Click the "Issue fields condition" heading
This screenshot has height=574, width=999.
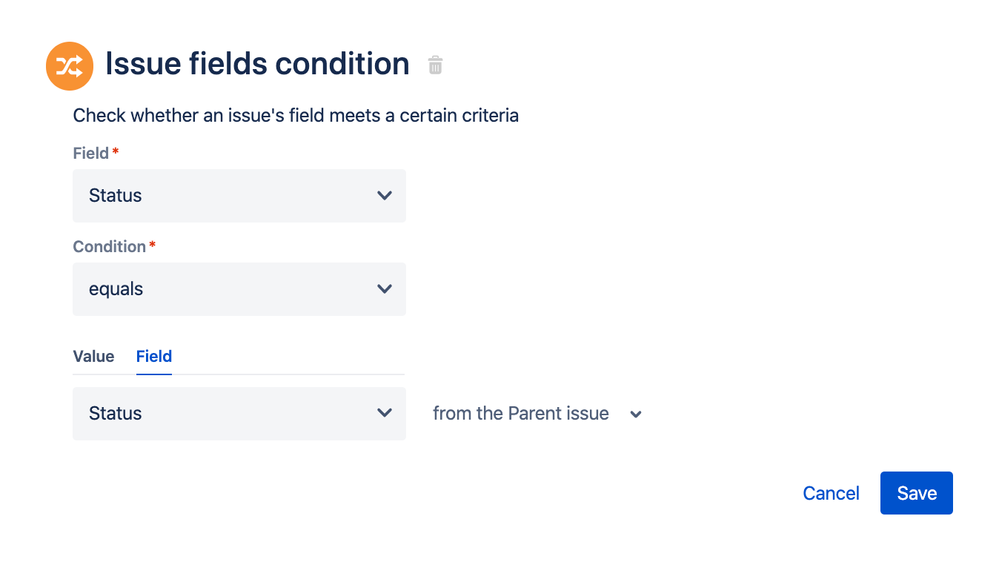coord(257,64)
